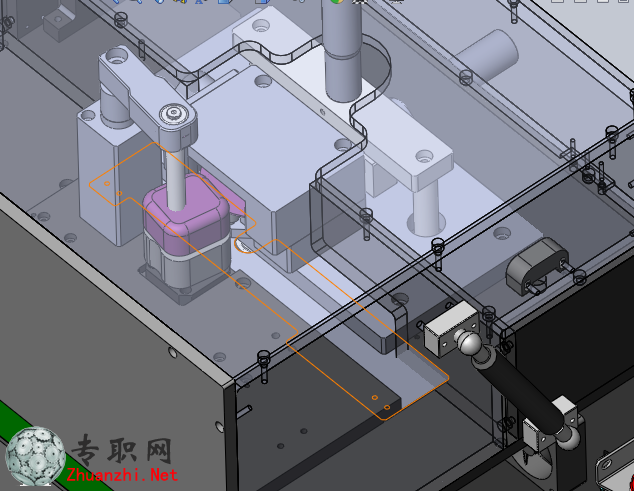Pick the large vertical gray column
Screen dimensions: 634x491
coord(343,51)
